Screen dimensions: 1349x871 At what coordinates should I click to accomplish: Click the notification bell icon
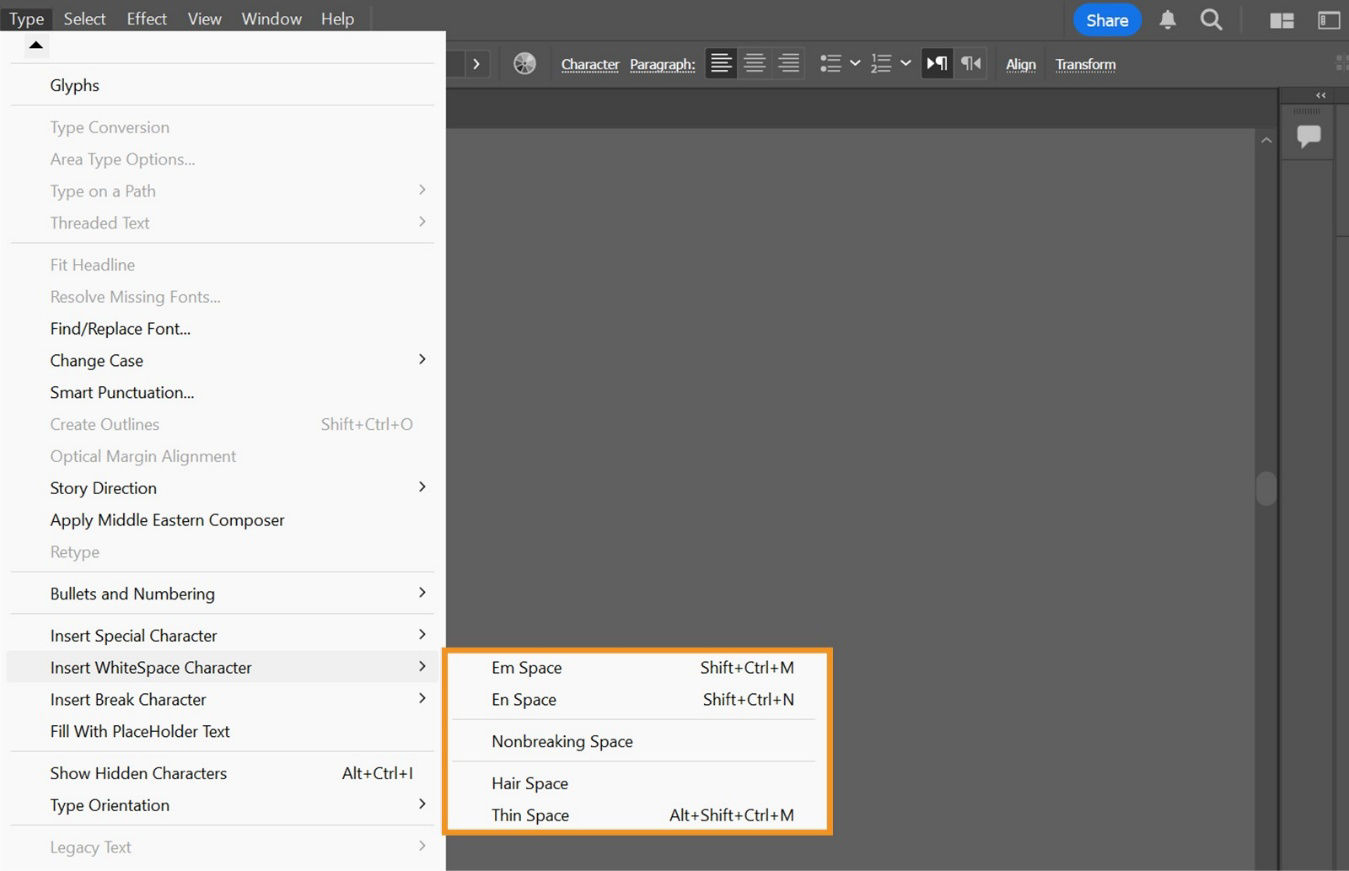[x=1167, y=19]
